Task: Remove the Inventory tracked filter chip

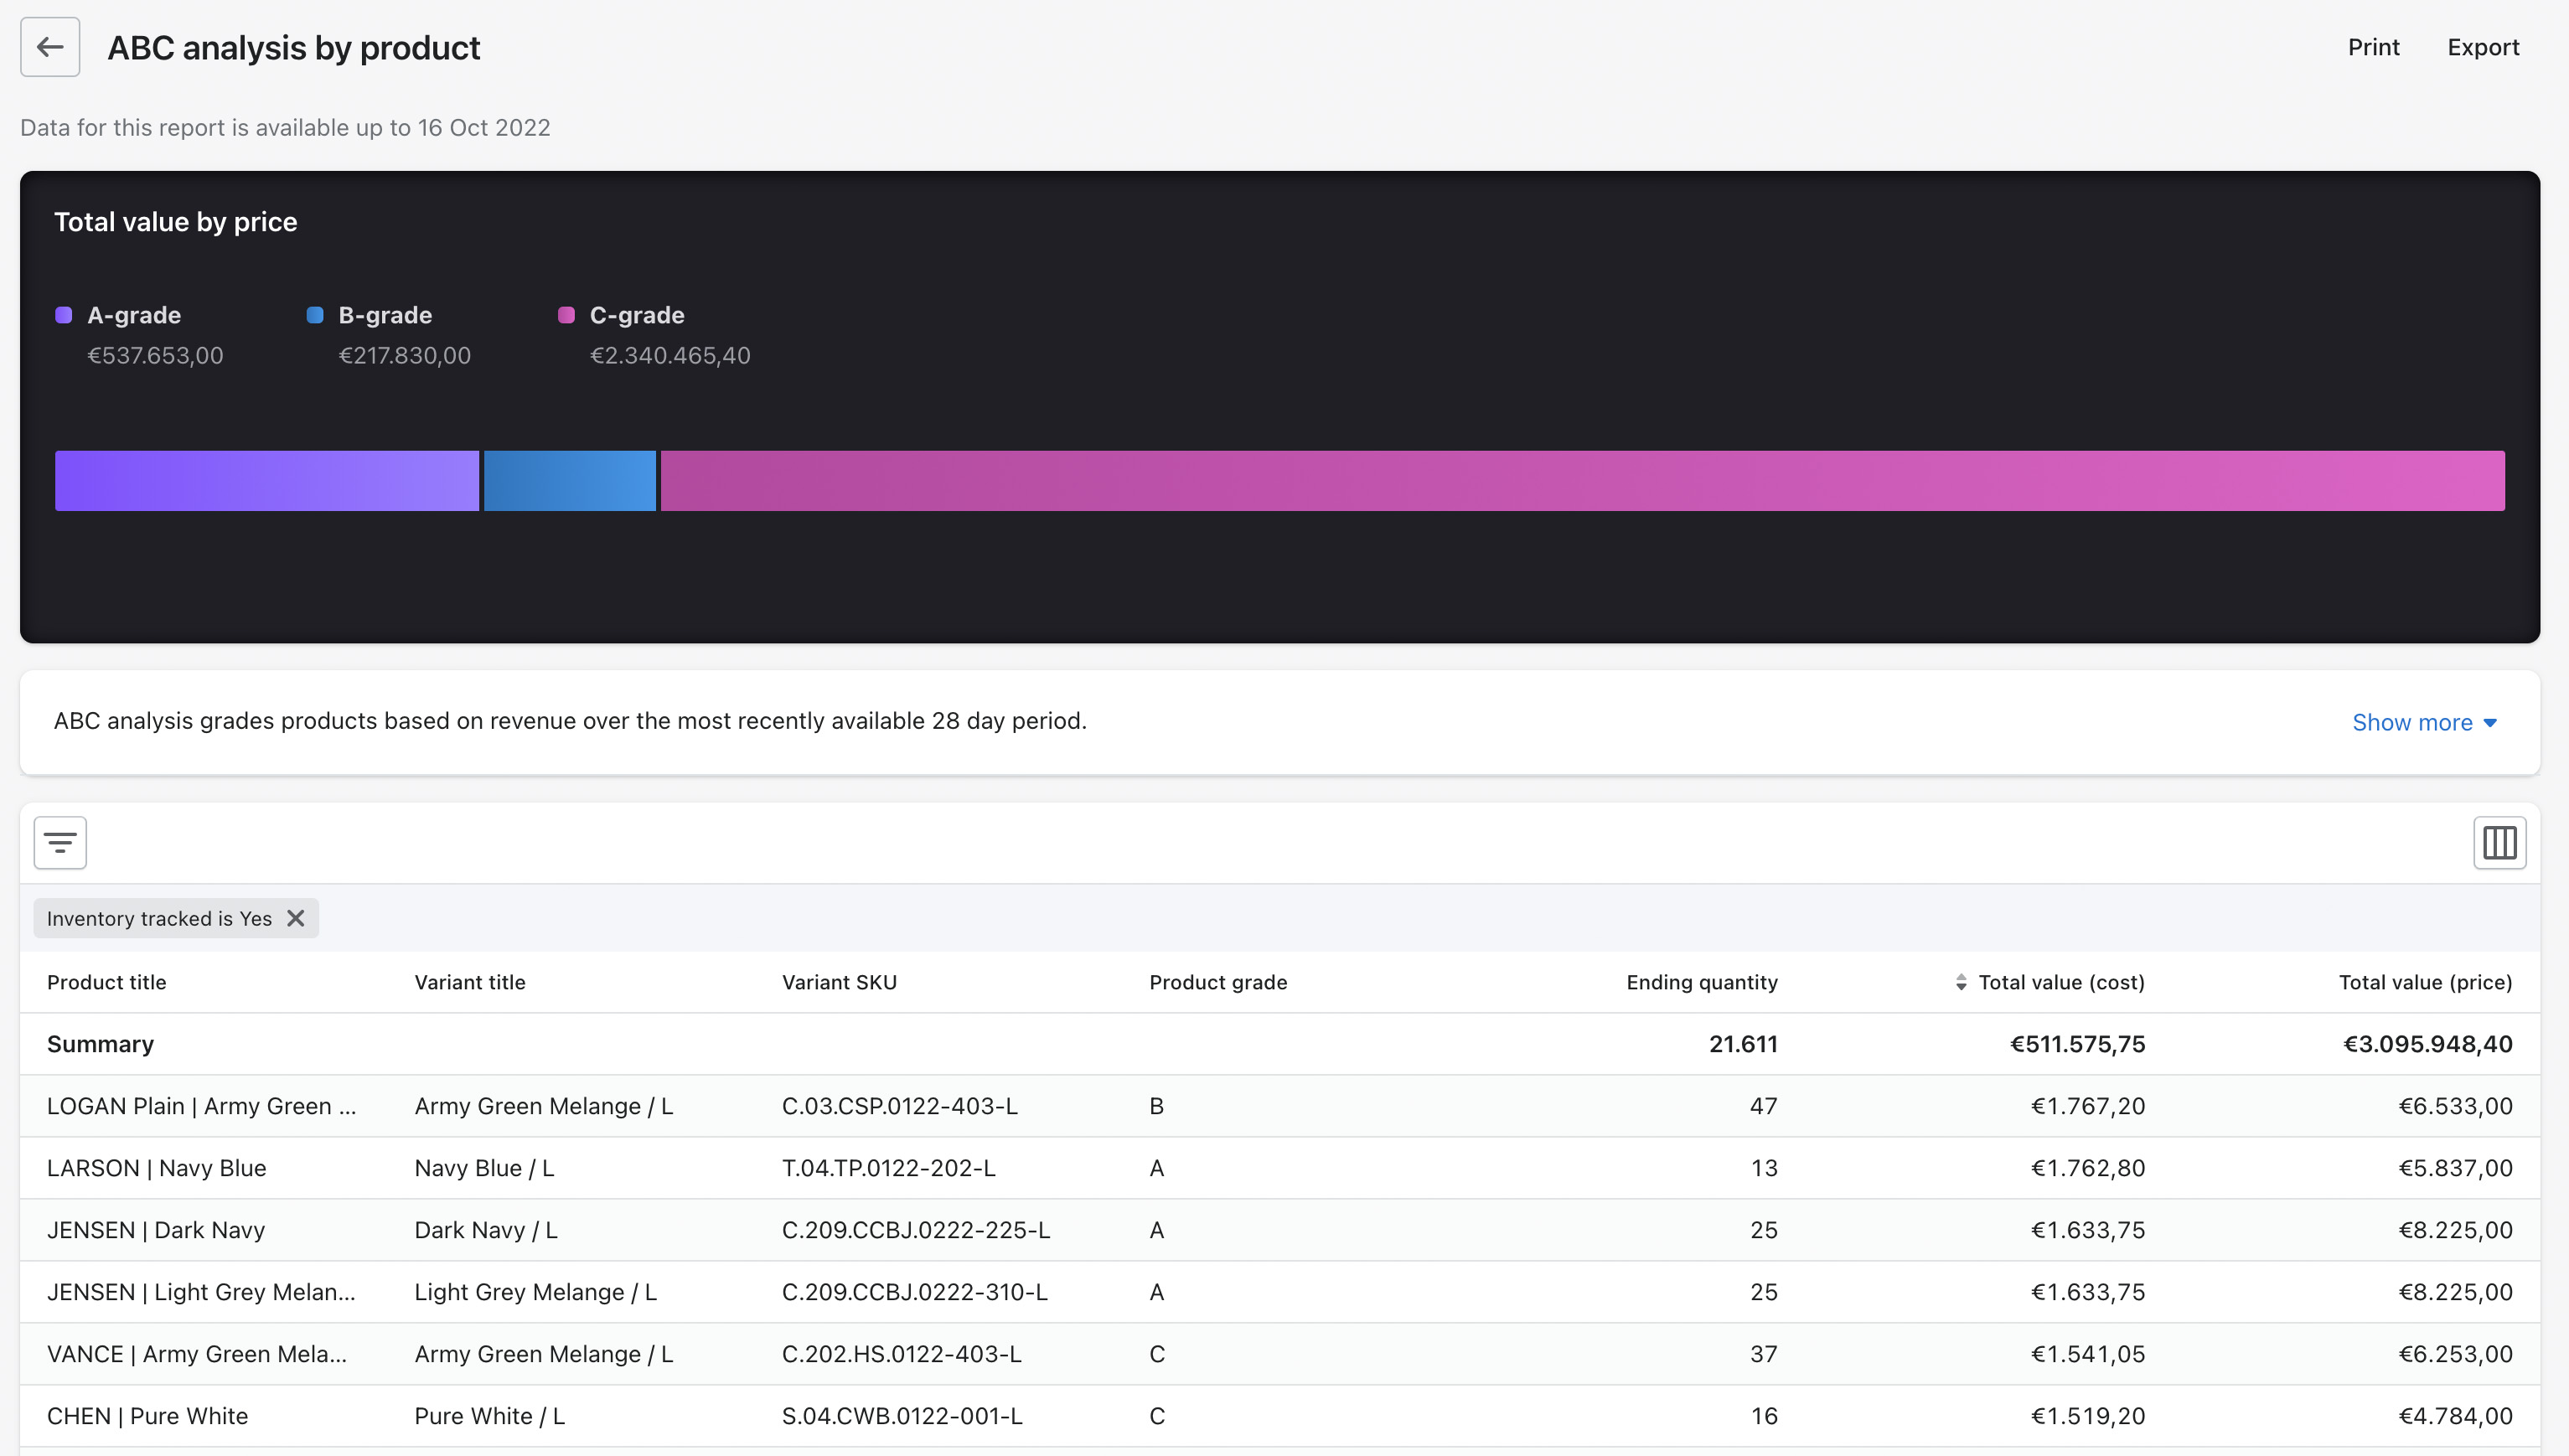Action: point(296,918)
